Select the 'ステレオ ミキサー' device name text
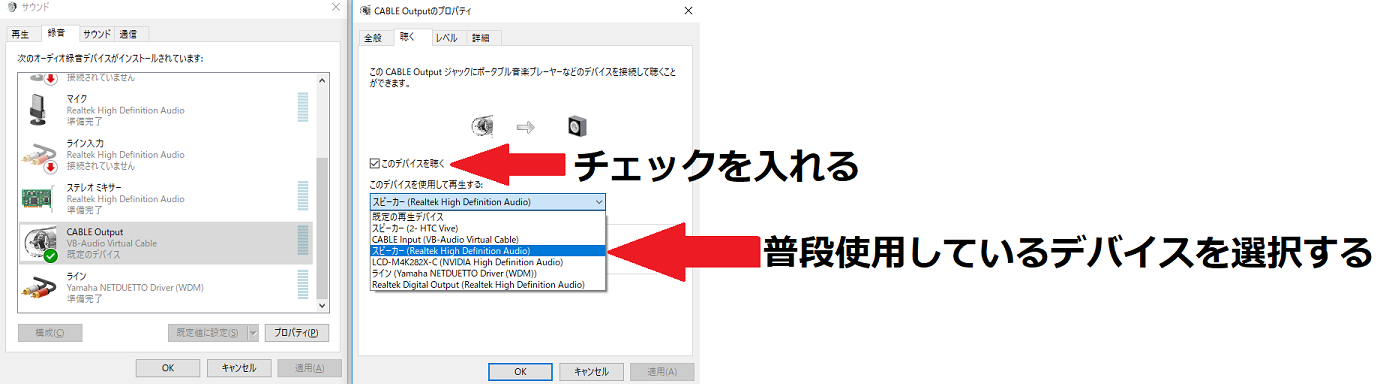Image resolution: width=1380 pixels, height=384 pixels. pyautogui.click(x=94, y=187)
